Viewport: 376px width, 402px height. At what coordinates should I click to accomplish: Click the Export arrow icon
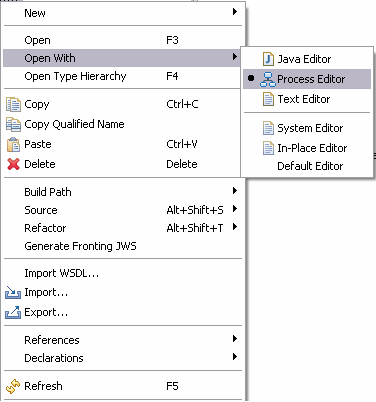pyautogui.click(x=13, y=312)
